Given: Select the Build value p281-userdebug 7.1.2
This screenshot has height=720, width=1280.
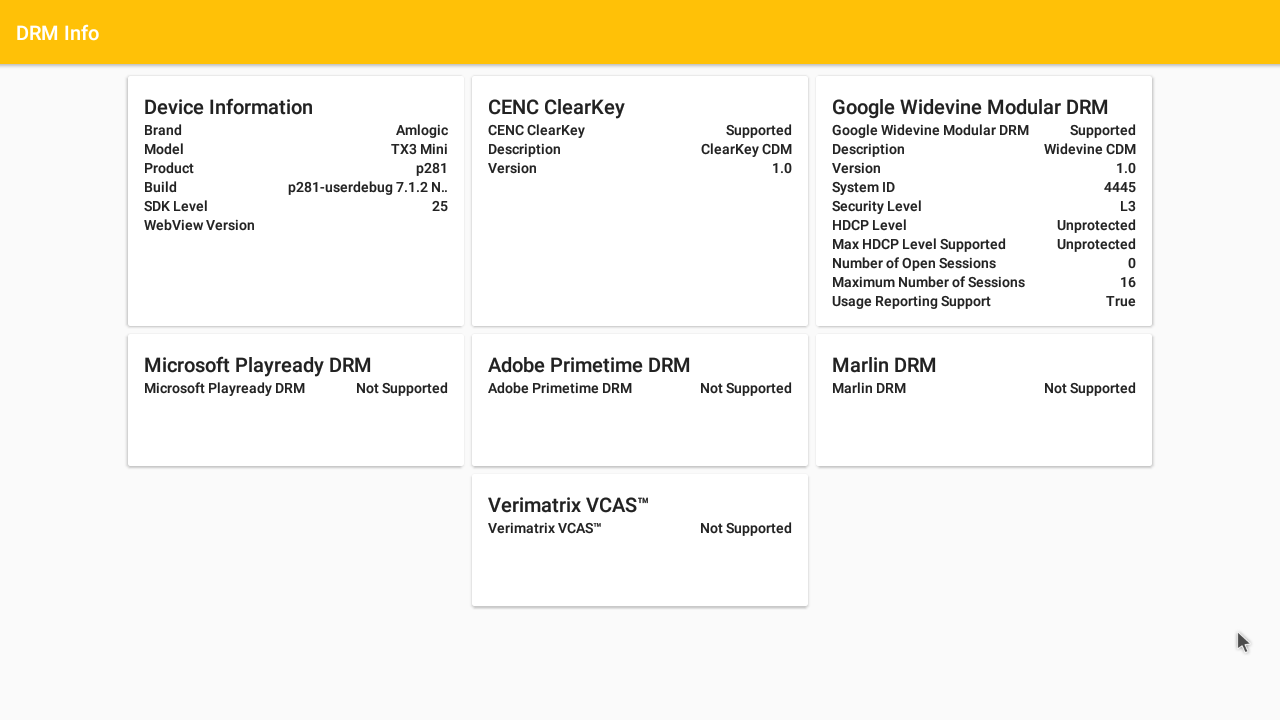Looking at the screenshot, I should pyautogui.click(x=368, y=187).
